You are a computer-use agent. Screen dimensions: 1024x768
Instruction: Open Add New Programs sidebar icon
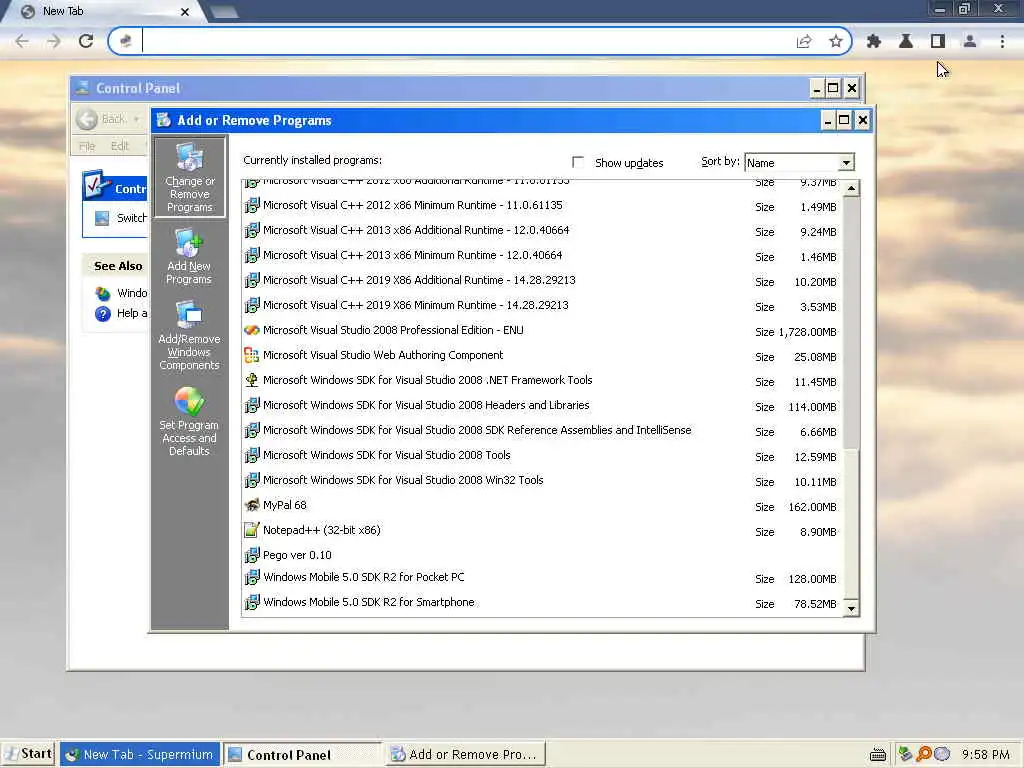point(189,256)
